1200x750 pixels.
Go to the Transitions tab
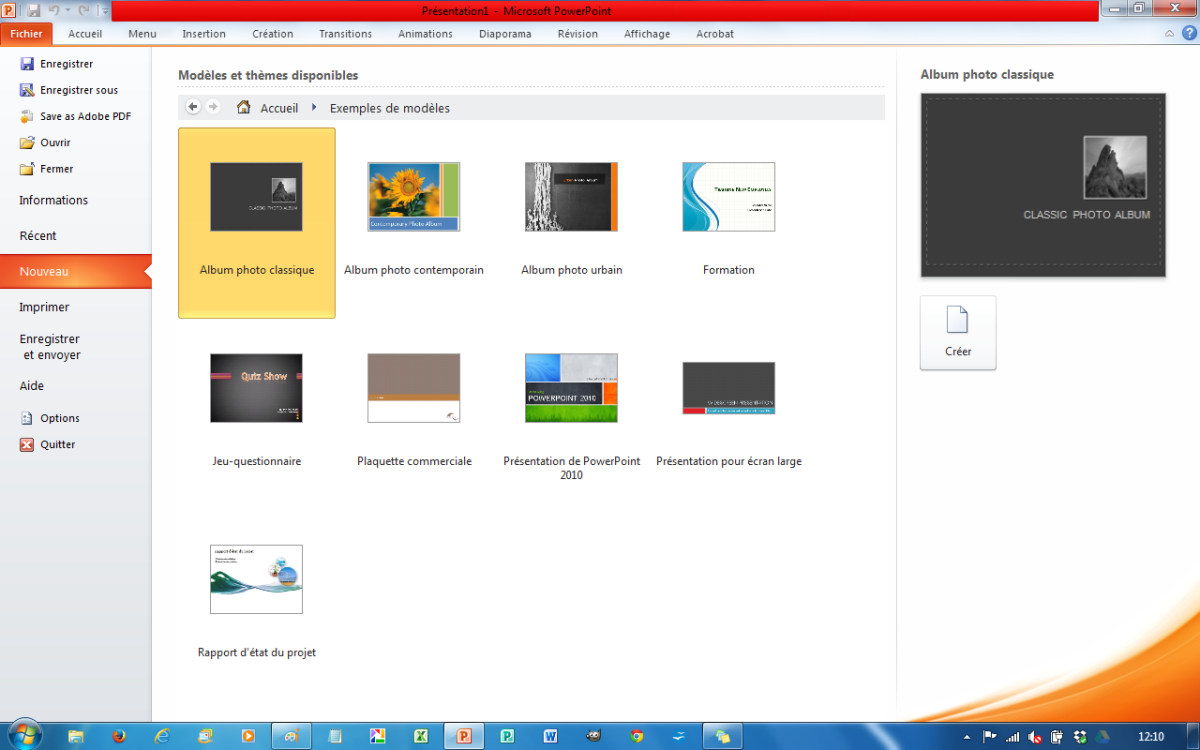tap(345, 33)
